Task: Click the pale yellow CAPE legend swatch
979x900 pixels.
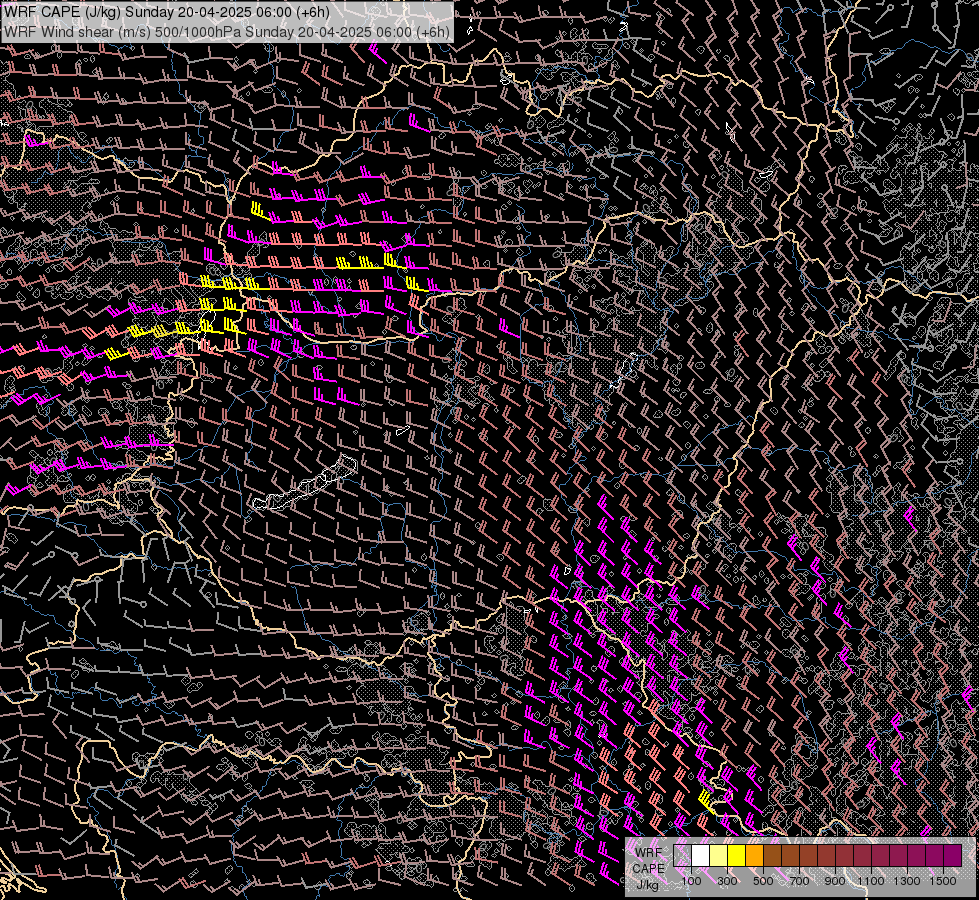Action: [719, 856]
